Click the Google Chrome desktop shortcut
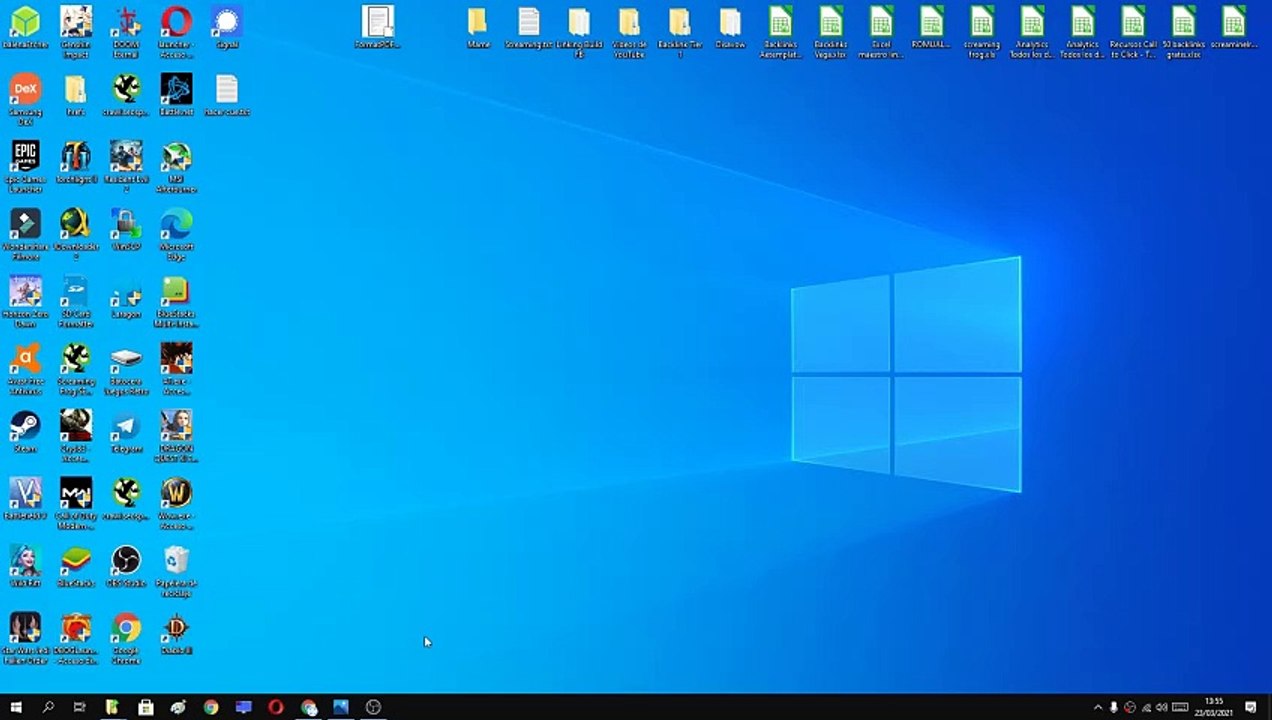Viewport: 1272px width, 720px height. (126, 637)
